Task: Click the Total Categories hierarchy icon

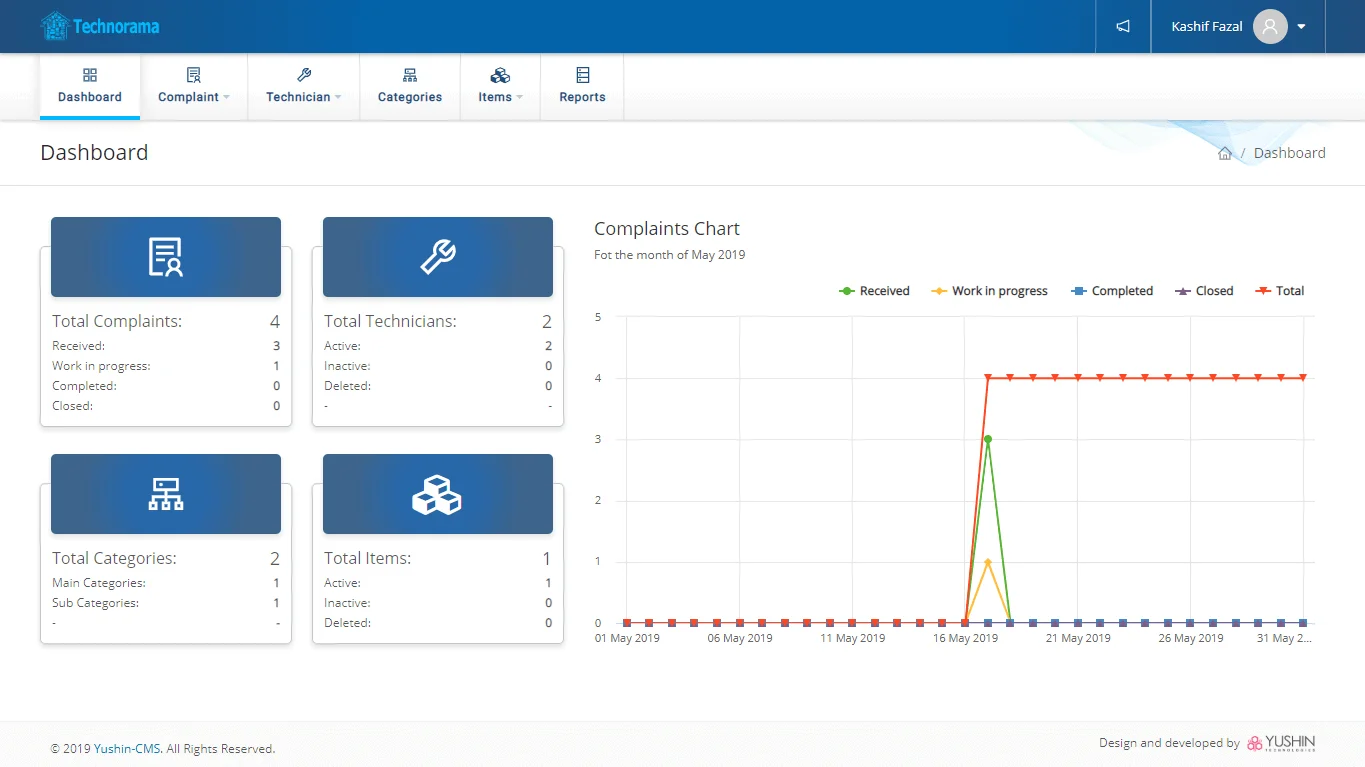Action: tap(166, 494)
